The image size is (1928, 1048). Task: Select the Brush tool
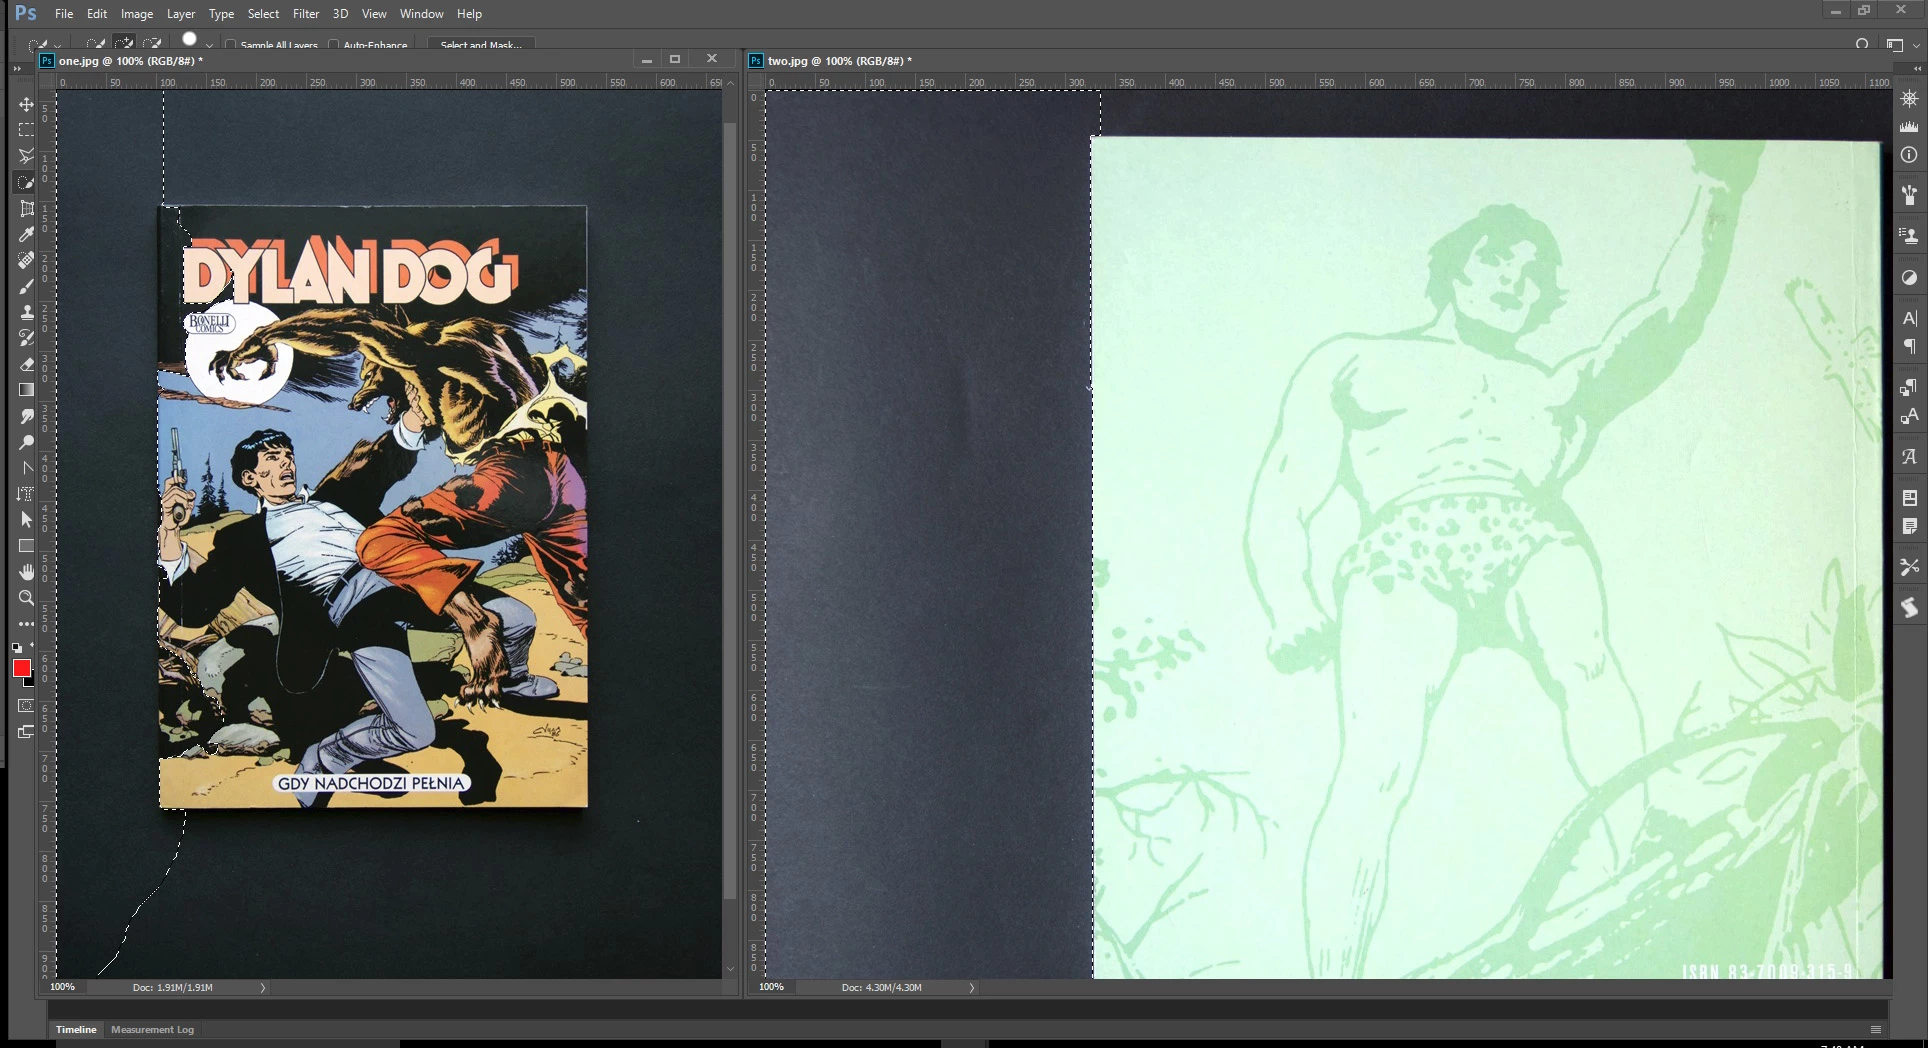[x=26, y=286]
